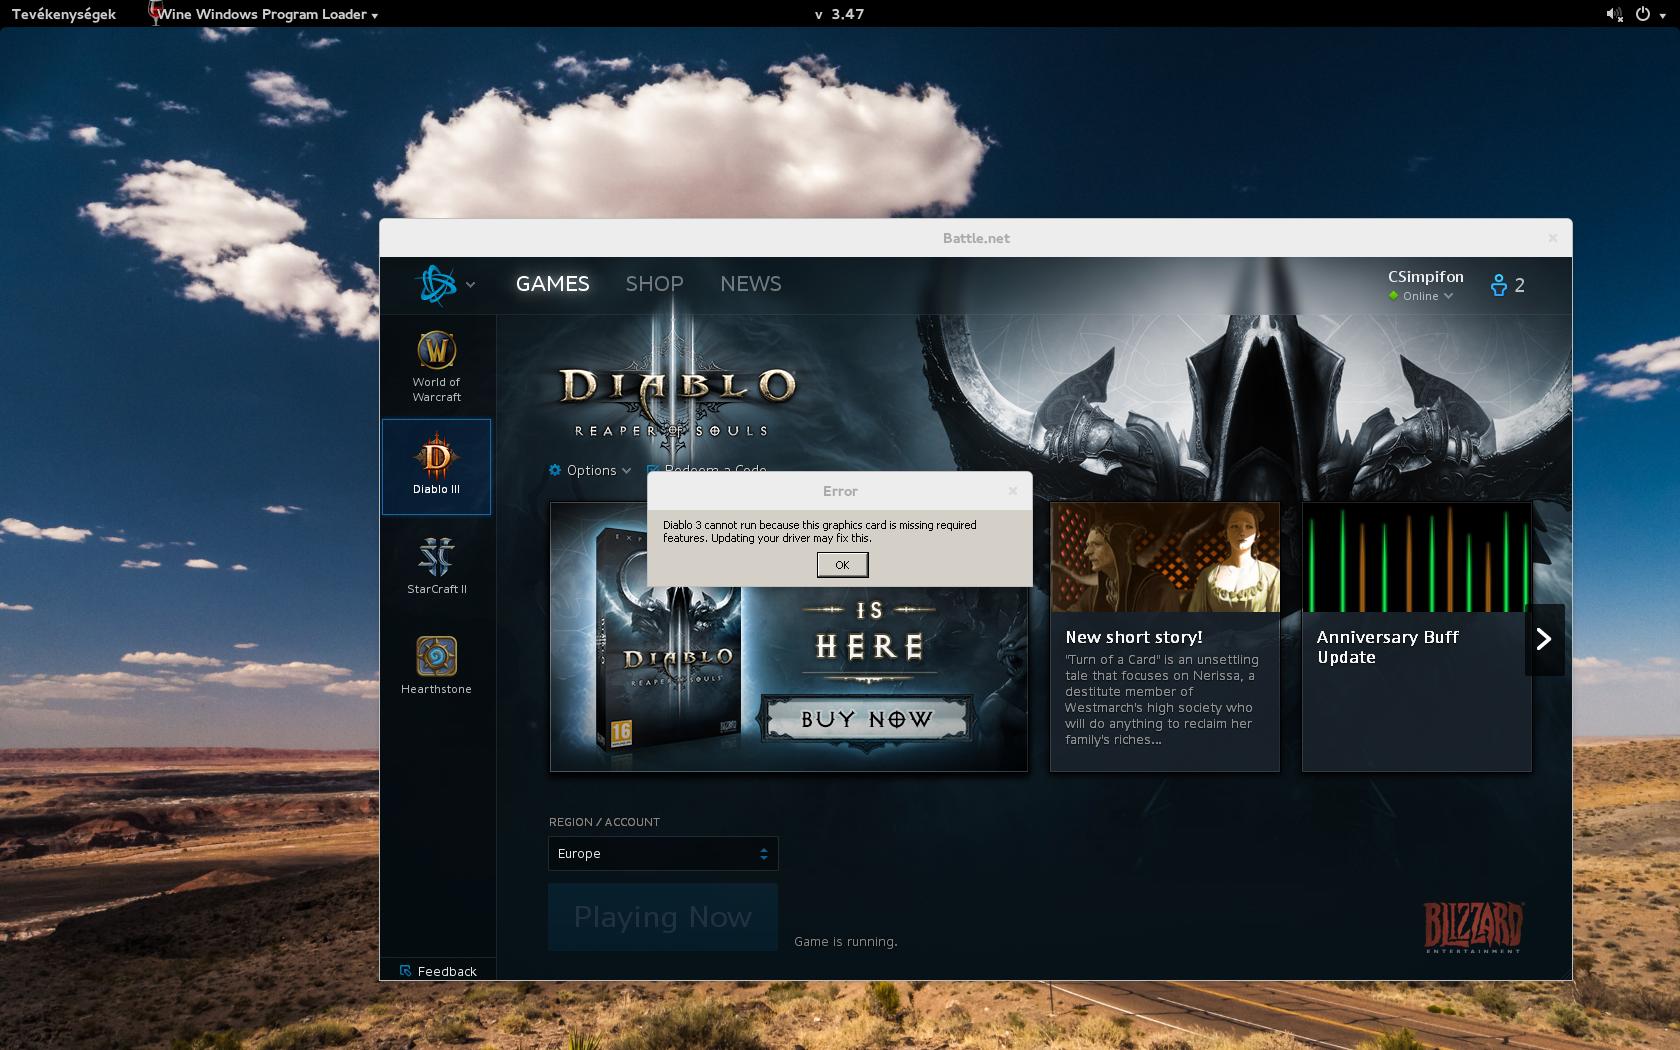Switch to the SHOP tab
Viewport: 1680px width, 1050px height.
(x=654, y=284)
